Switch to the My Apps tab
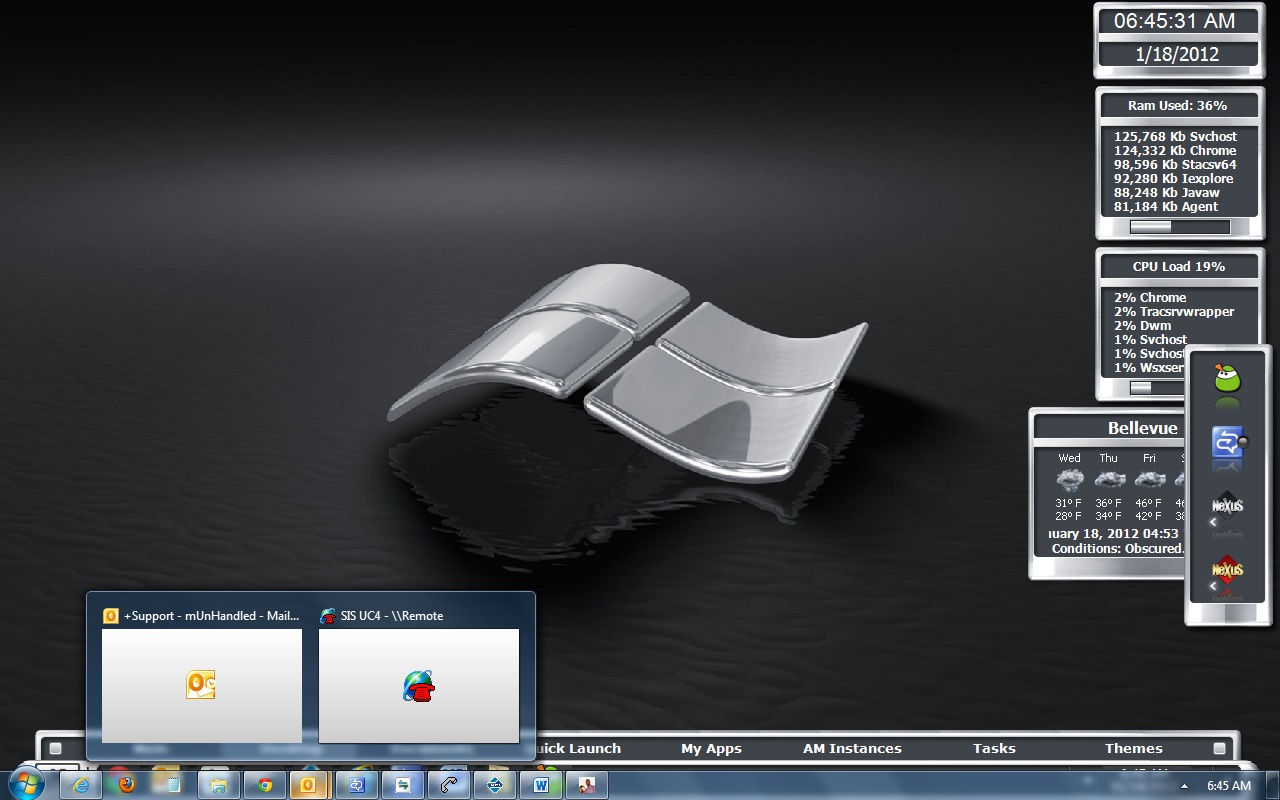The image size is (1280, 800). pyautogui.click(x=711, y=748)
